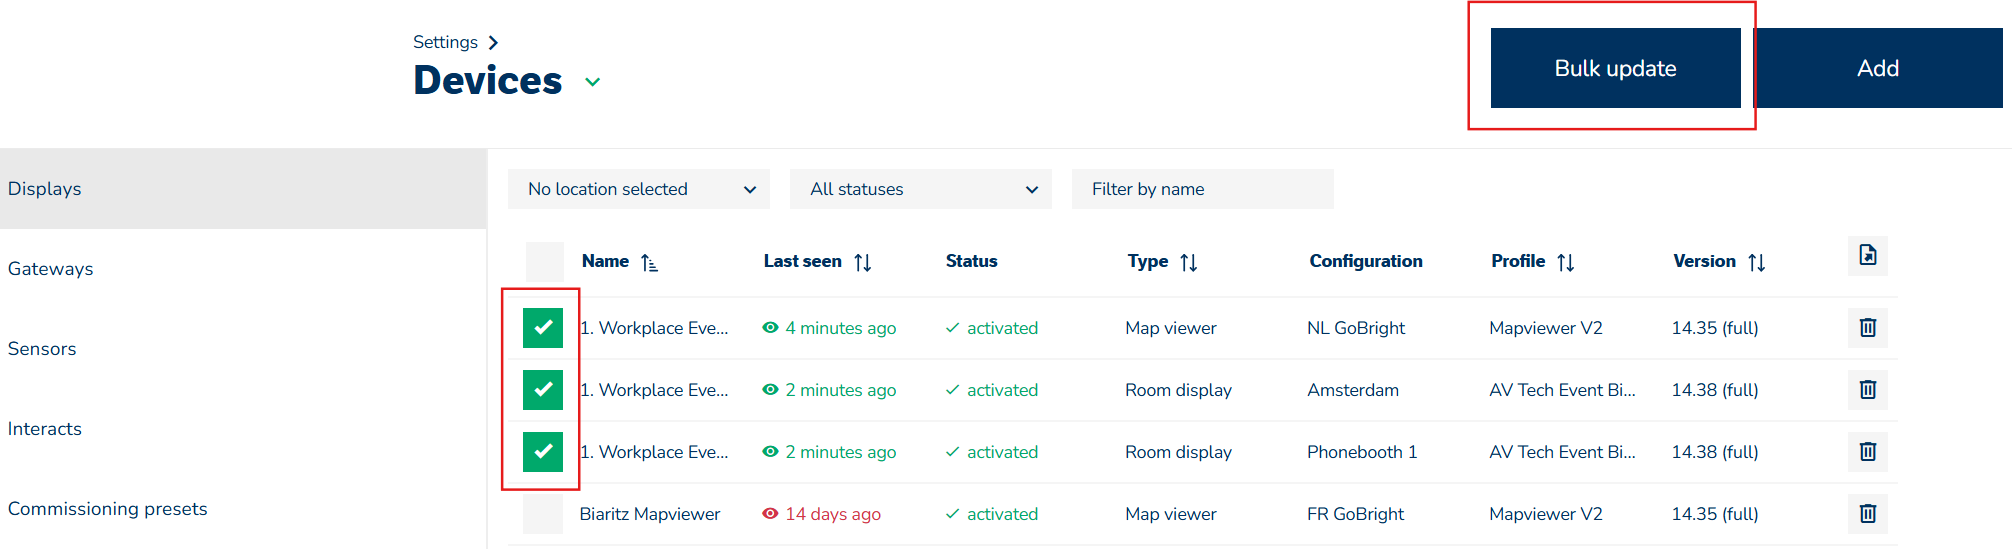Toggle the select-all checkbox in header
The height and width of the screenshot is (549, 2012).
pyautogui.click(x=545, y=262)
